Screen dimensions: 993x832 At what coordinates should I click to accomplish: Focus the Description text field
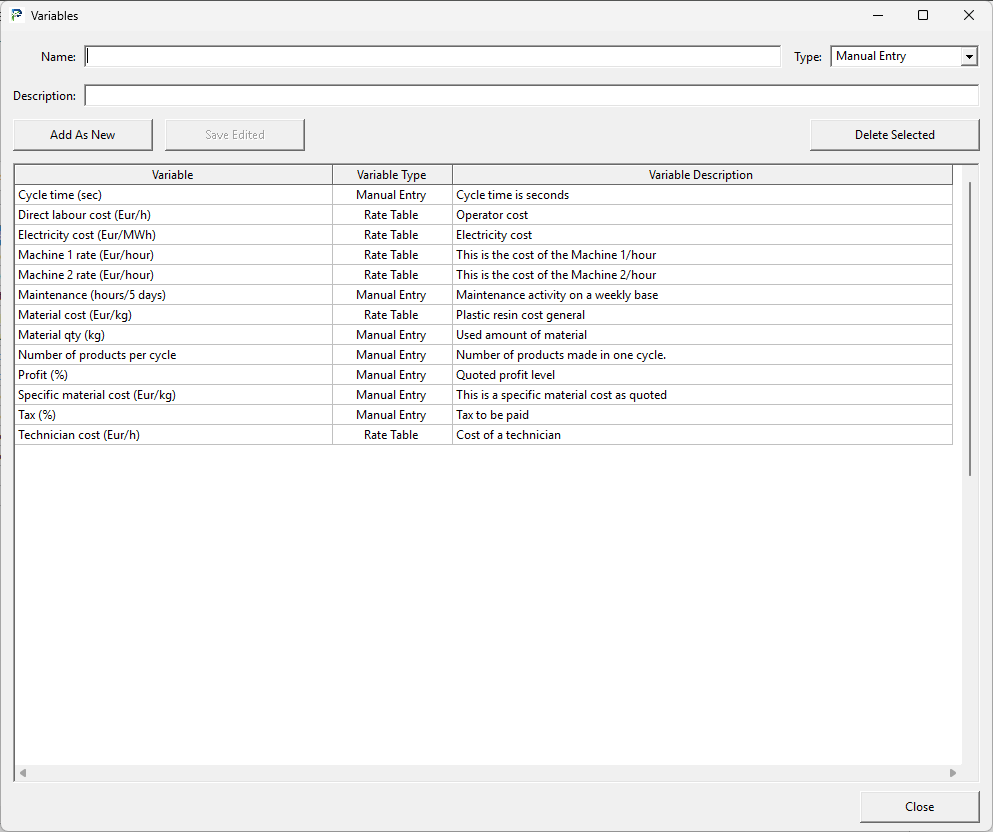coord(530,96)
